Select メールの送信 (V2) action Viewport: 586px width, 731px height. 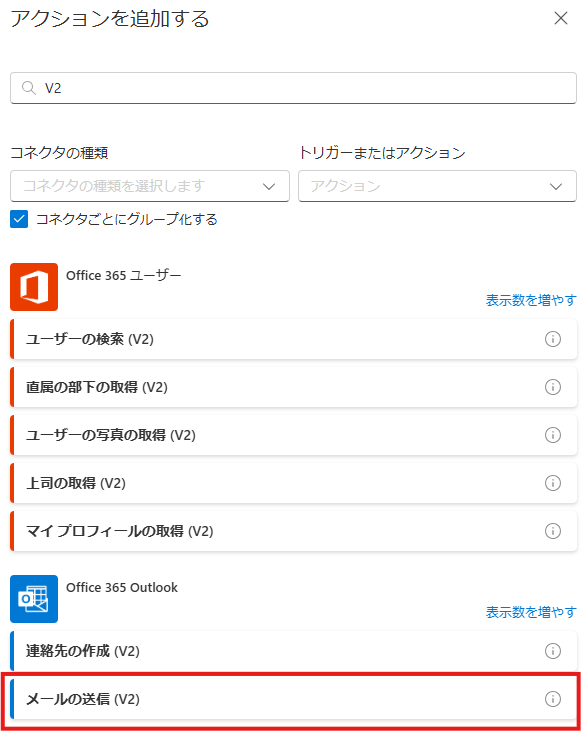(x=293, y=699)
